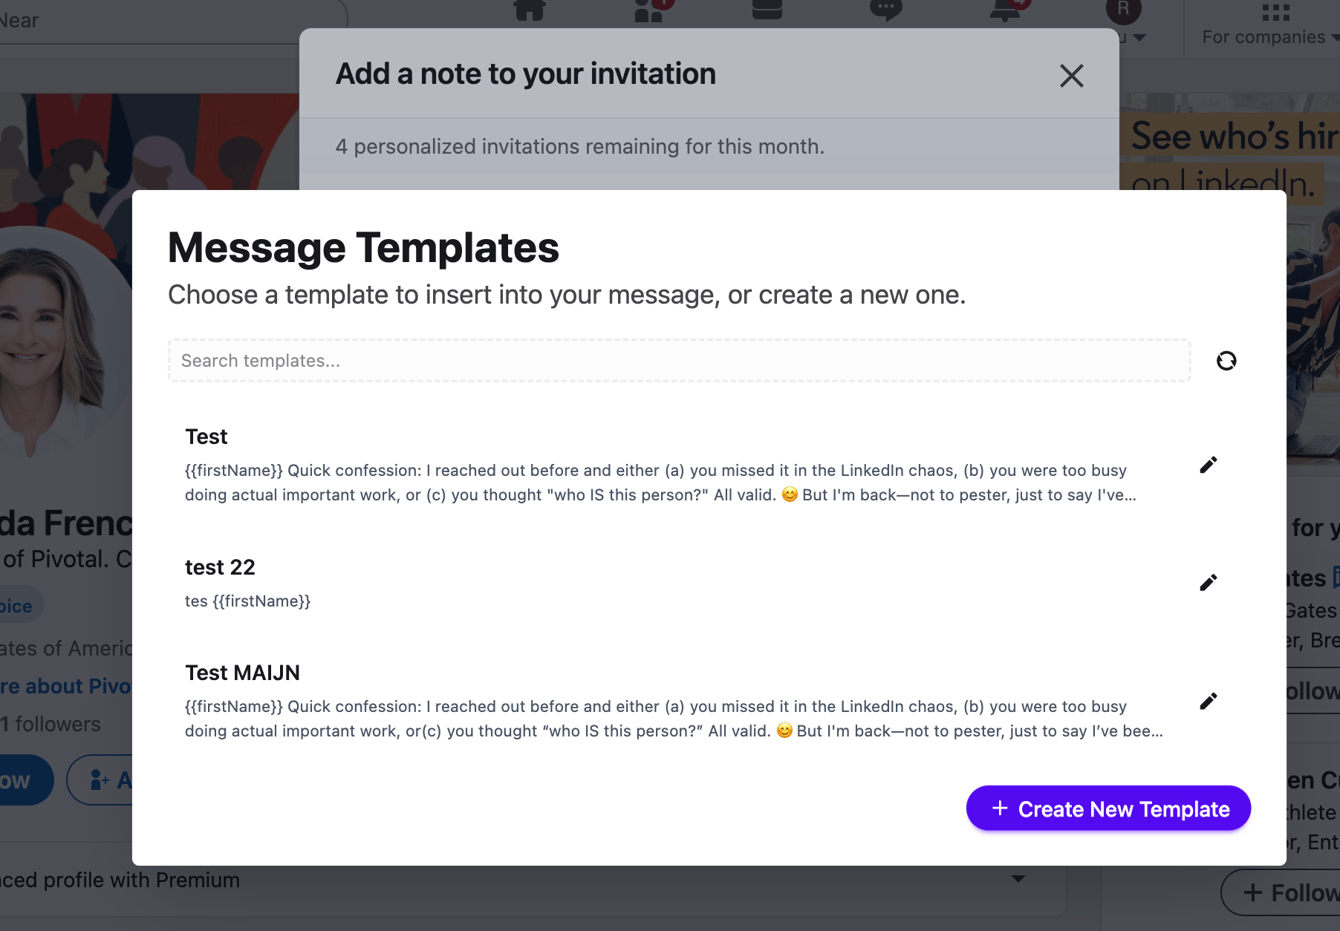This screenshot has height=931, width=1340.
Task: Expand the enhanced profile with Premium section
Action: (x=1018, y=878)
